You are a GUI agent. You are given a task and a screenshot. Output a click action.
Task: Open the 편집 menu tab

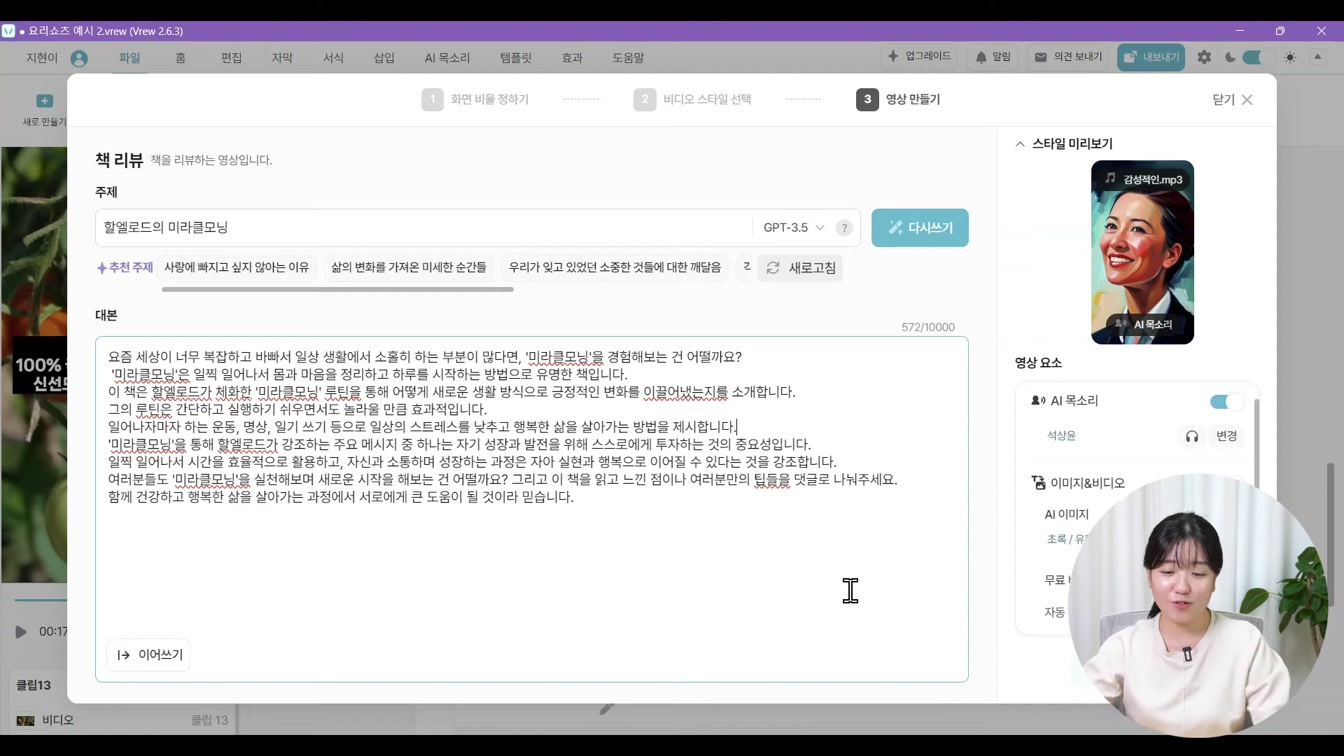click(x=231, y=58)
